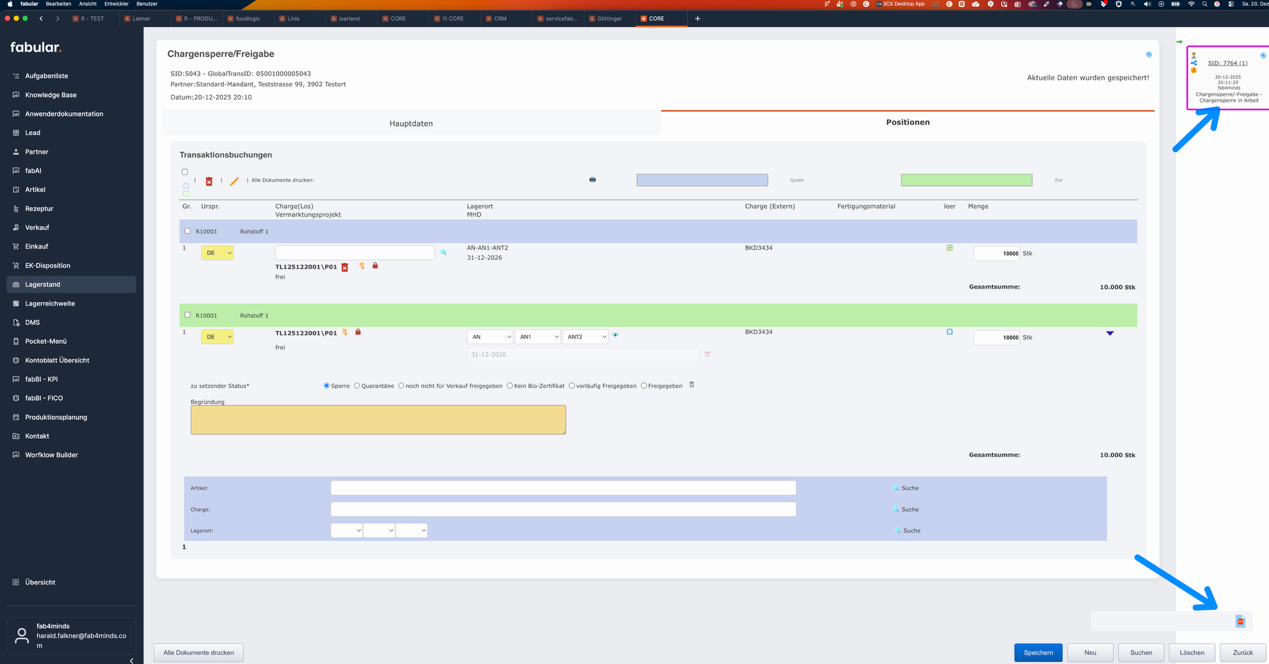This screenshot has height=664, width=1269.
Task: Click the Speichern button
Action: point(1038,652)
